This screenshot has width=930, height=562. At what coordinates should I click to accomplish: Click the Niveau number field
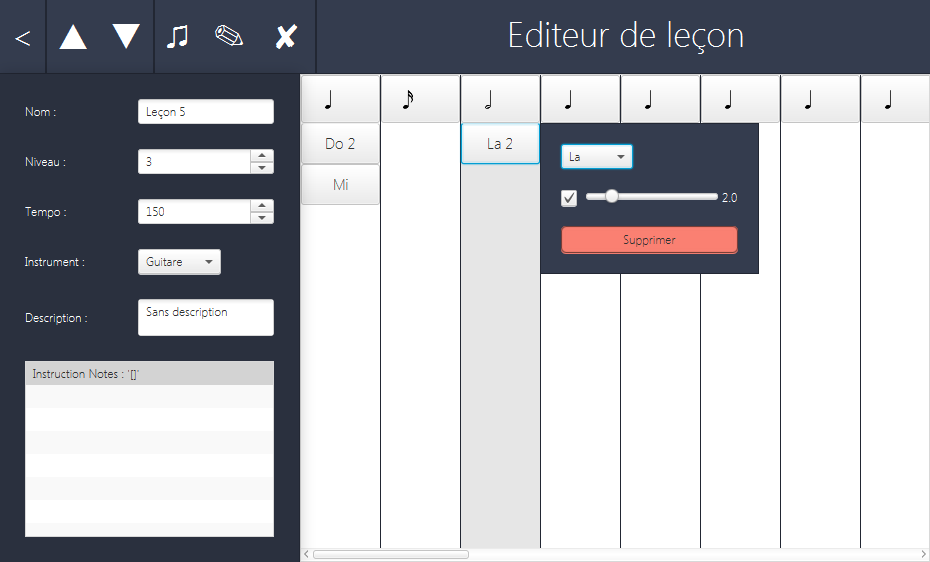(x=194, y=161)
